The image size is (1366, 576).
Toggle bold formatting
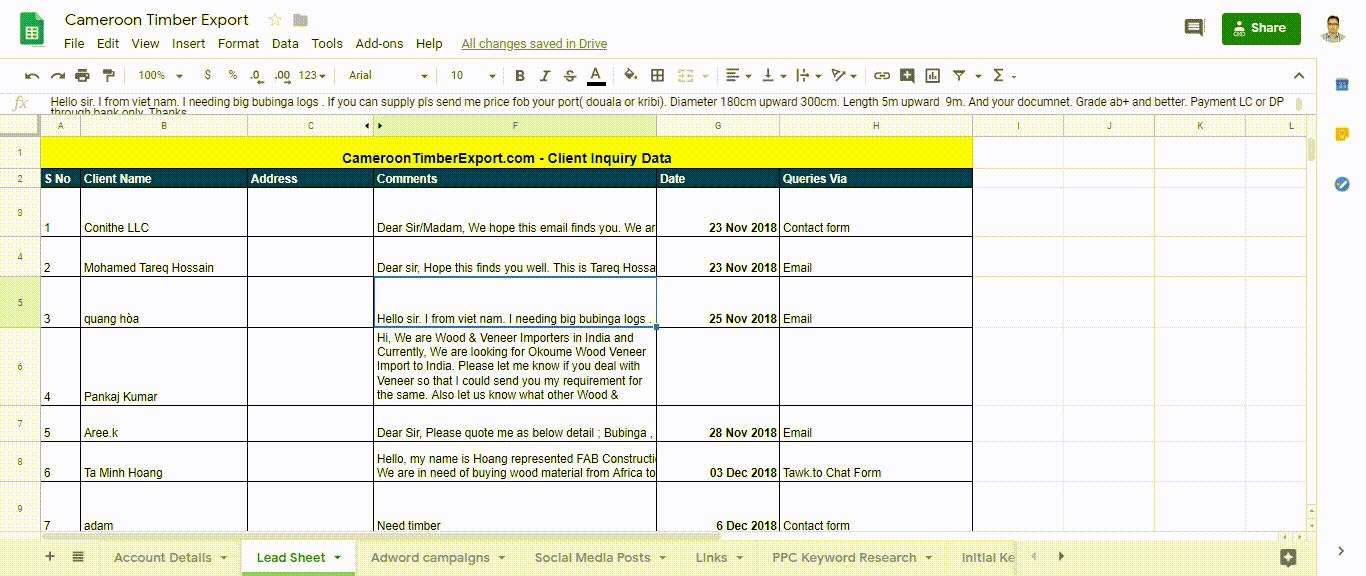(x=519, y=75)
